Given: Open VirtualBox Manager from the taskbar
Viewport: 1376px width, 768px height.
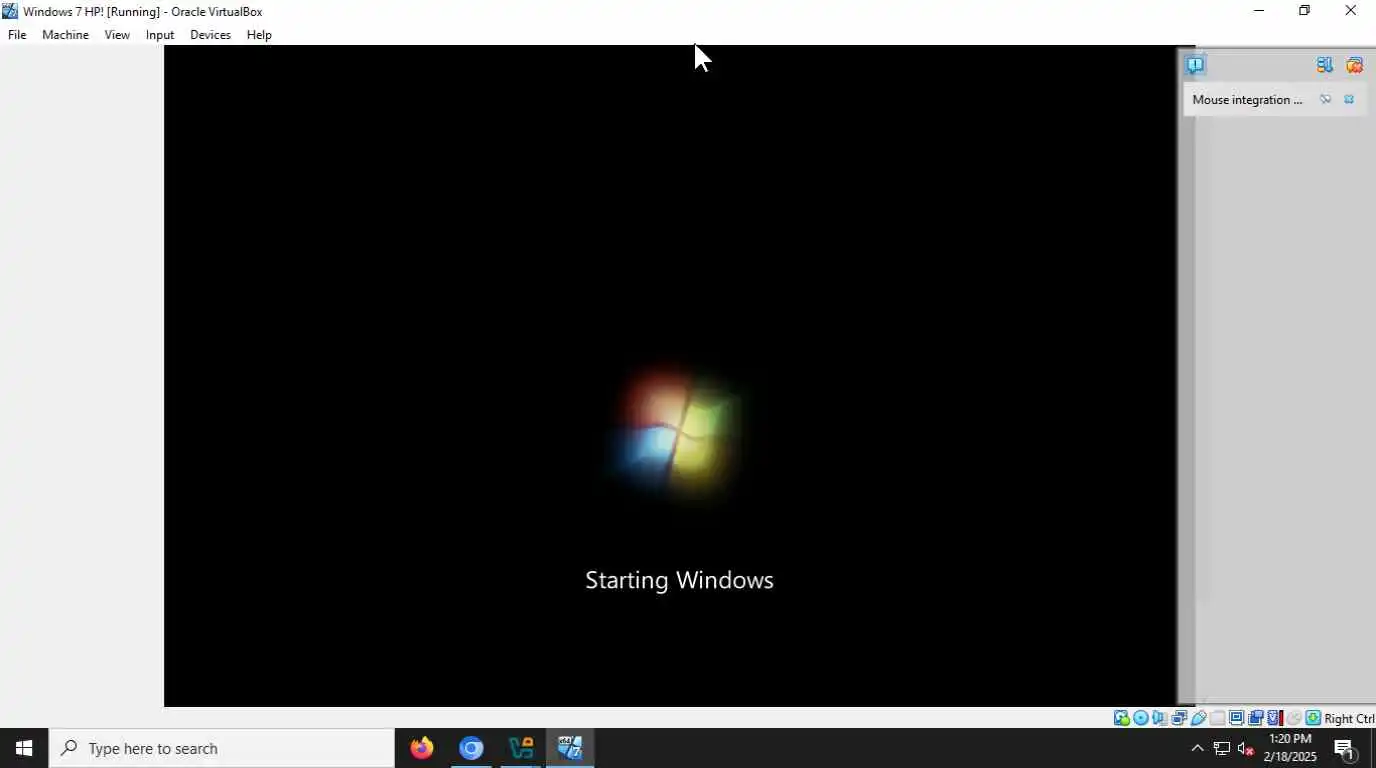Looking at the screenshot, I should [x=520, y=748].
